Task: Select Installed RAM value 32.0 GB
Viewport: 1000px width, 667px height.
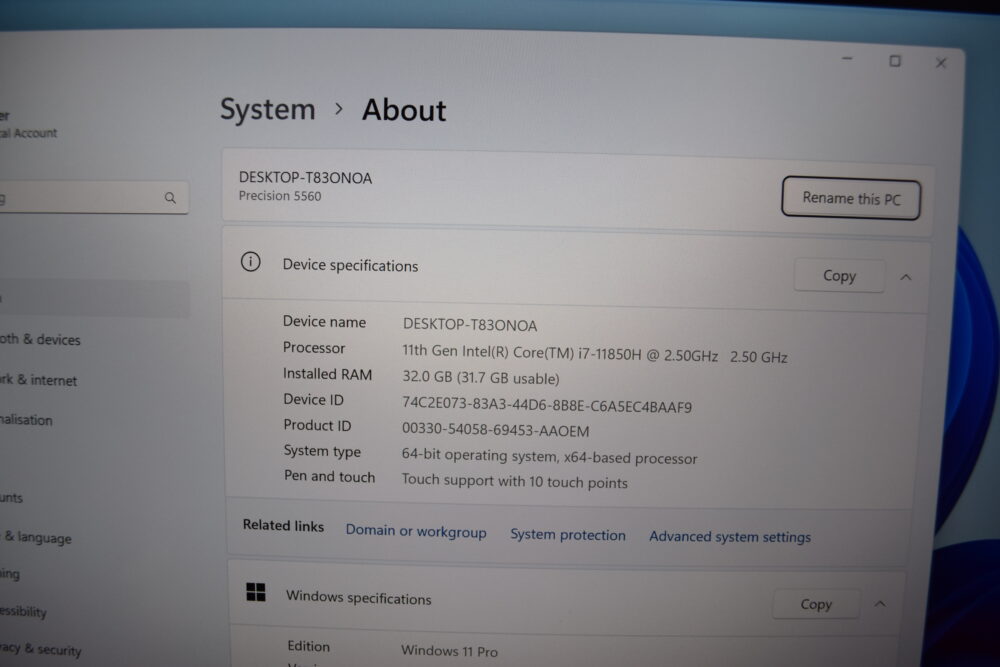Action: (x=480, y=377)
